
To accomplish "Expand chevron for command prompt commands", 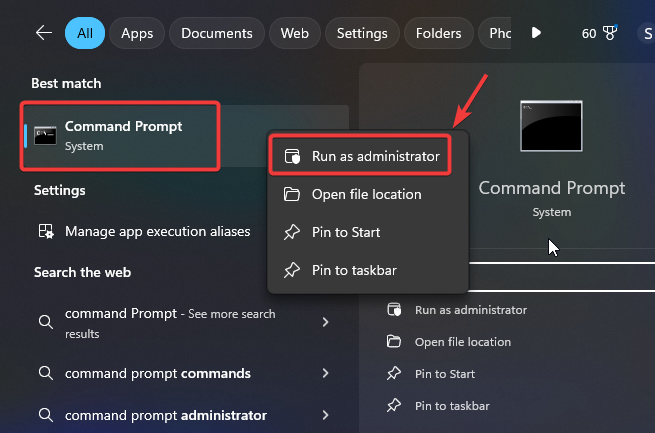I will tap(325, 373).
